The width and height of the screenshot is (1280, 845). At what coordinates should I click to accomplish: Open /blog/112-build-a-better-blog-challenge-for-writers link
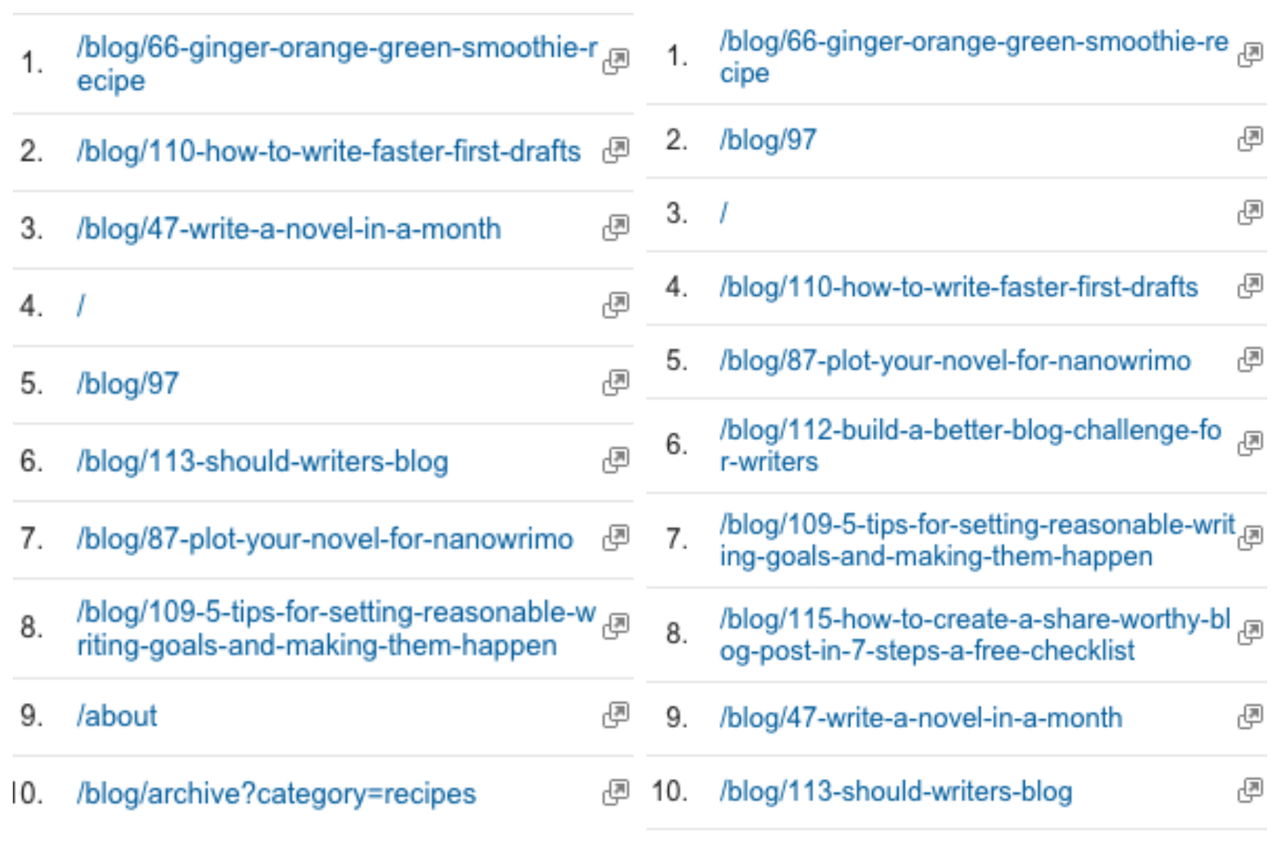point(970,446)
